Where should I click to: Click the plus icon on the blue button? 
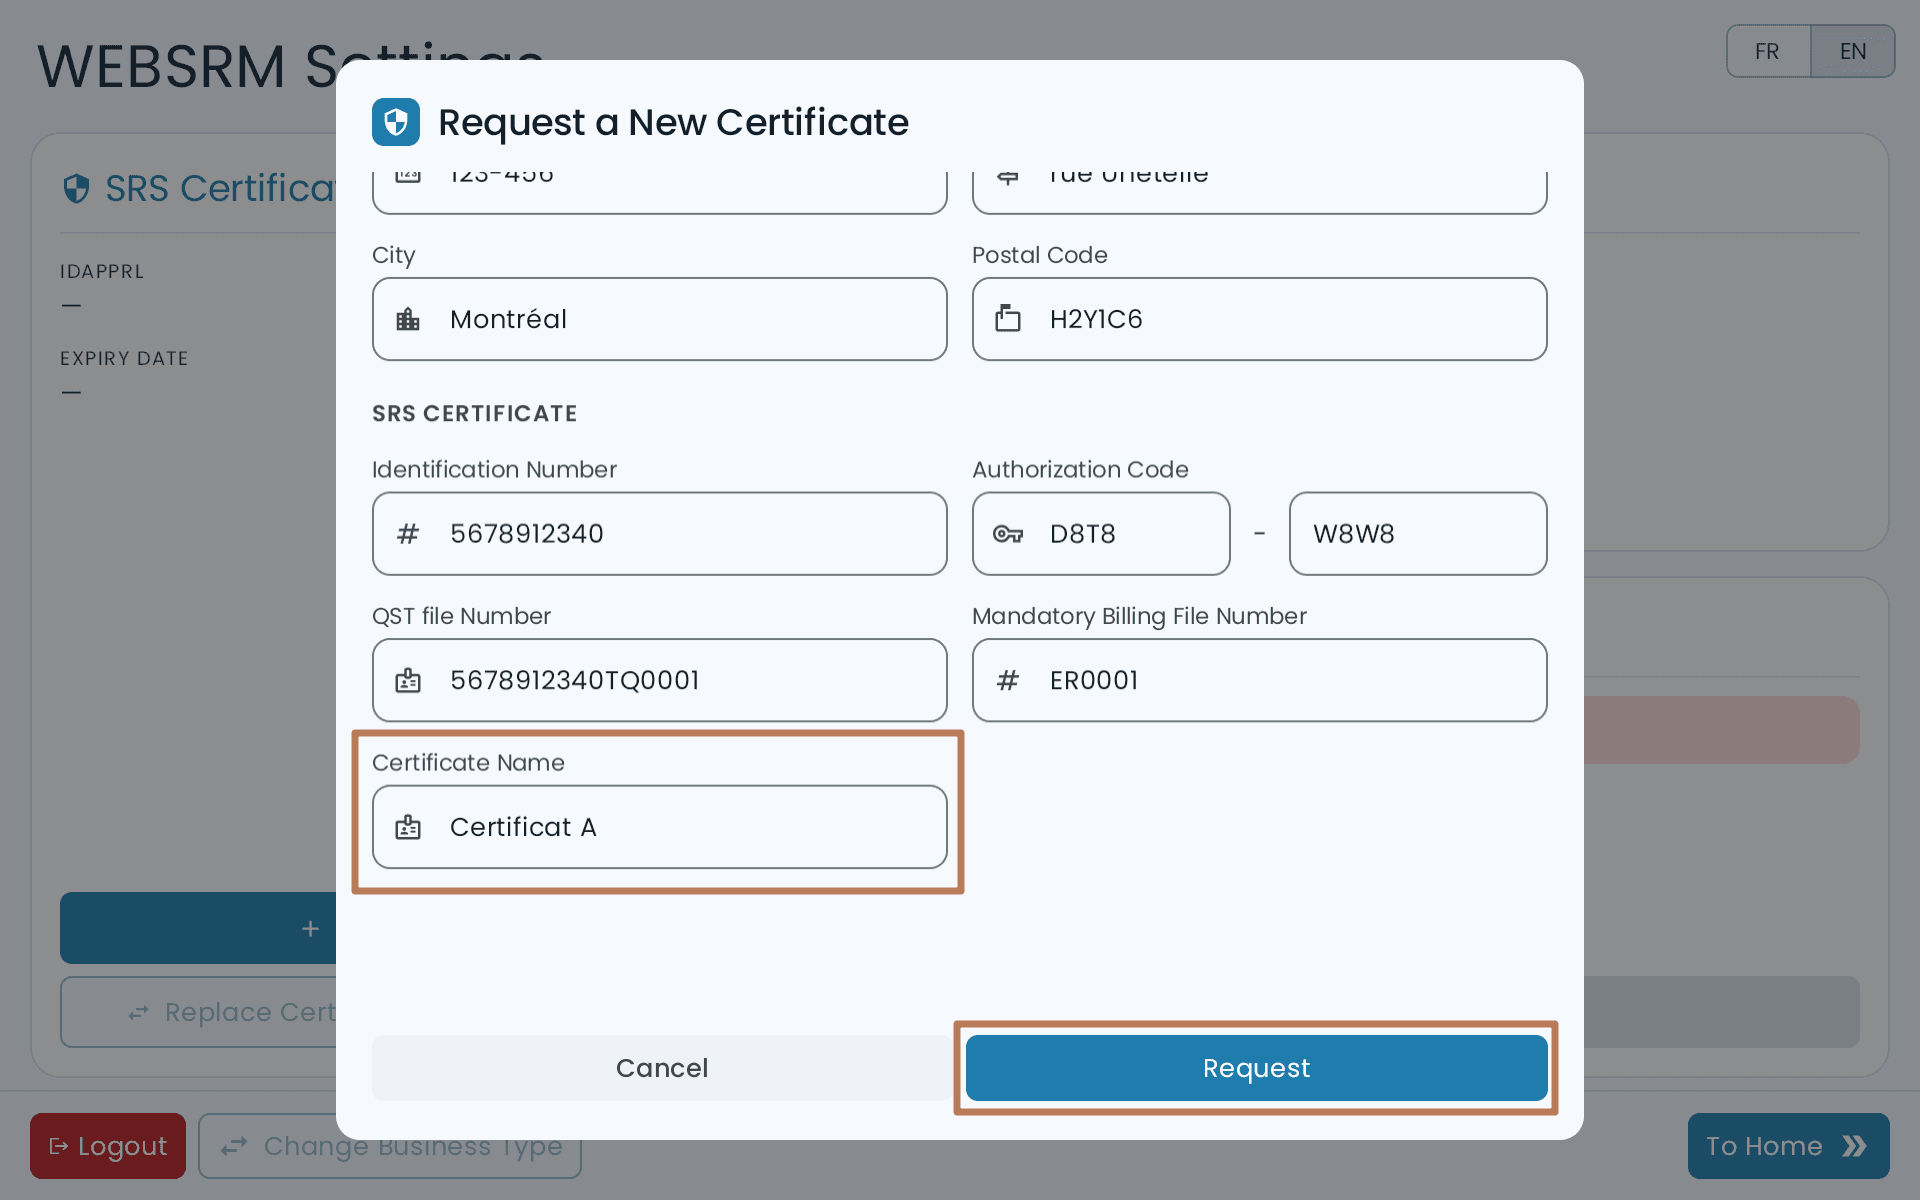310,929
